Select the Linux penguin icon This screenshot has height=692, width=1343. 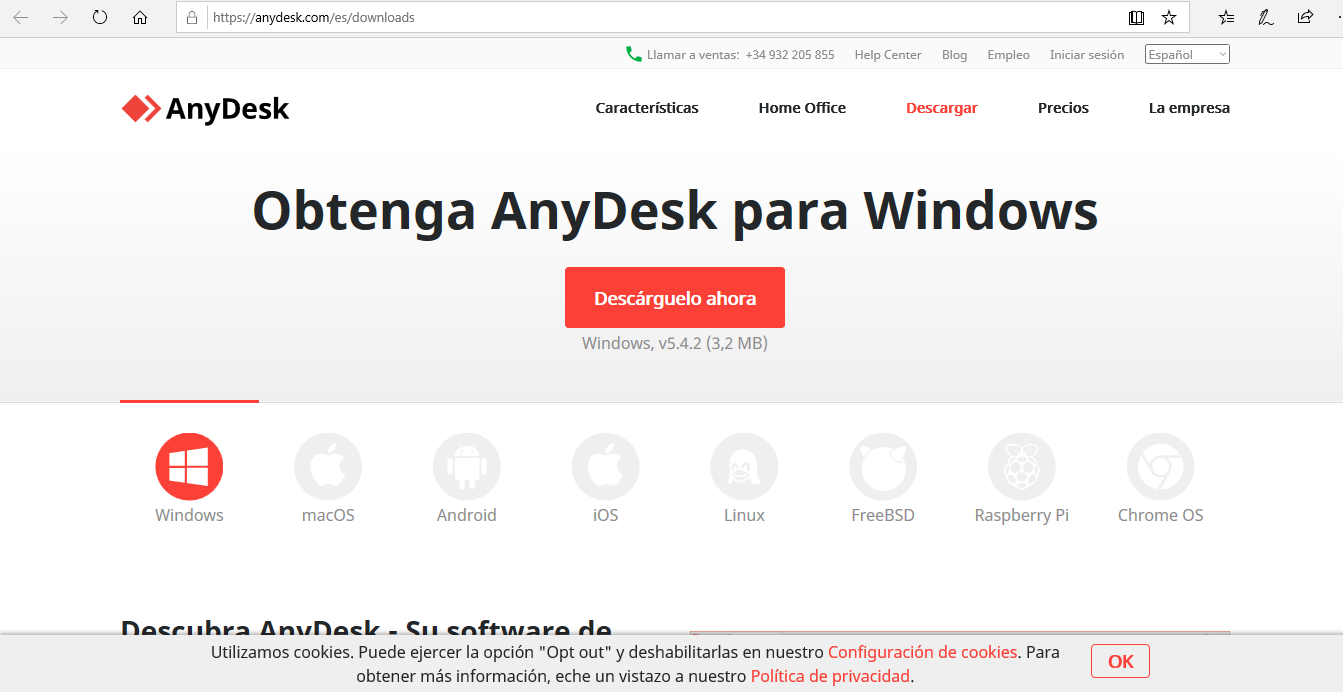pos(744,467)
